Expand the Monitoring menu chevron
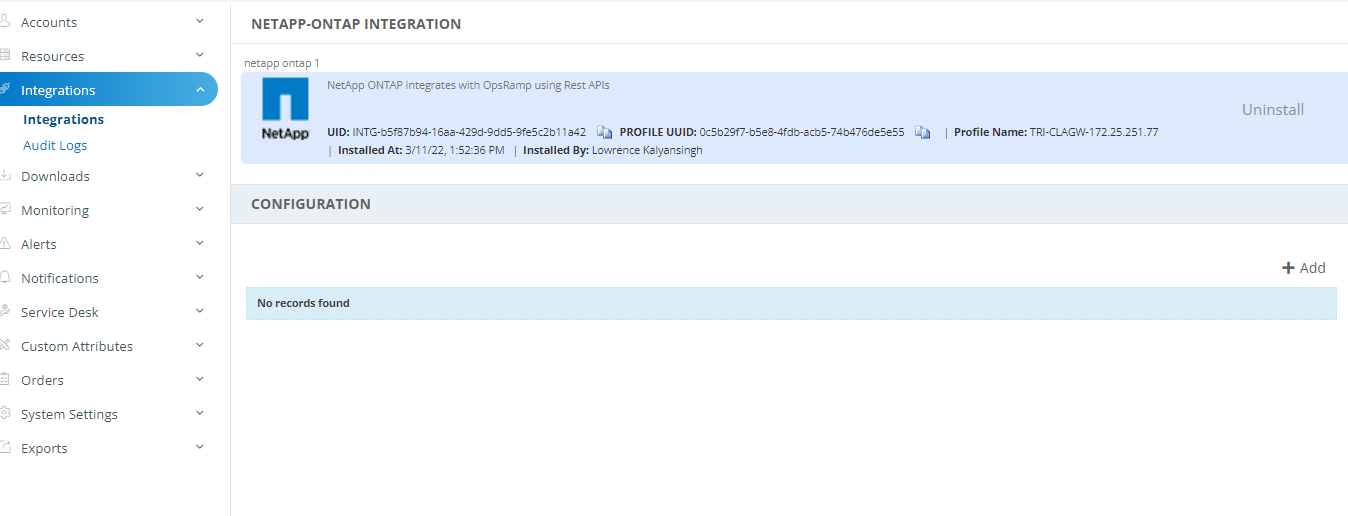Screen dimensions: 1348x516 pos(200,209)
